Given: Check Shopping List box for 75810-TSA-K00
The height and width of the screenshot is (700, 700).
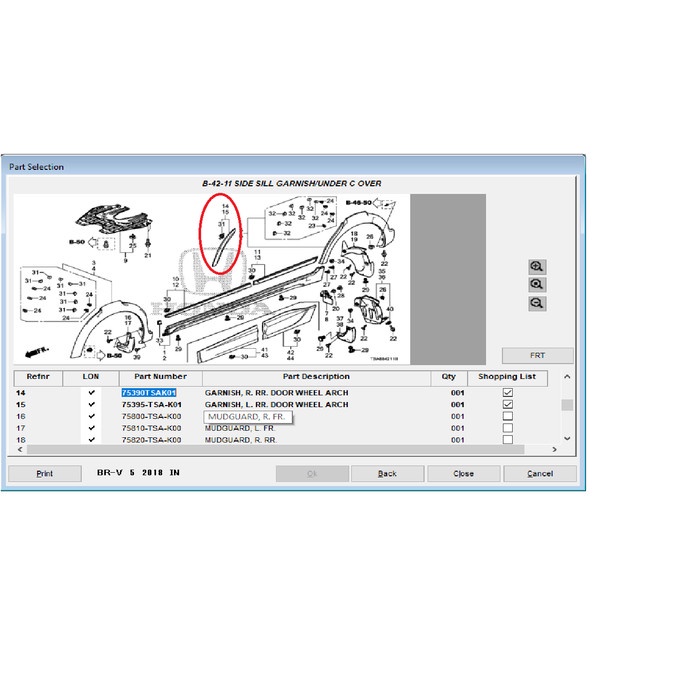Looking at the screenshot, I should pyautogui.click(x=508, y=428).
